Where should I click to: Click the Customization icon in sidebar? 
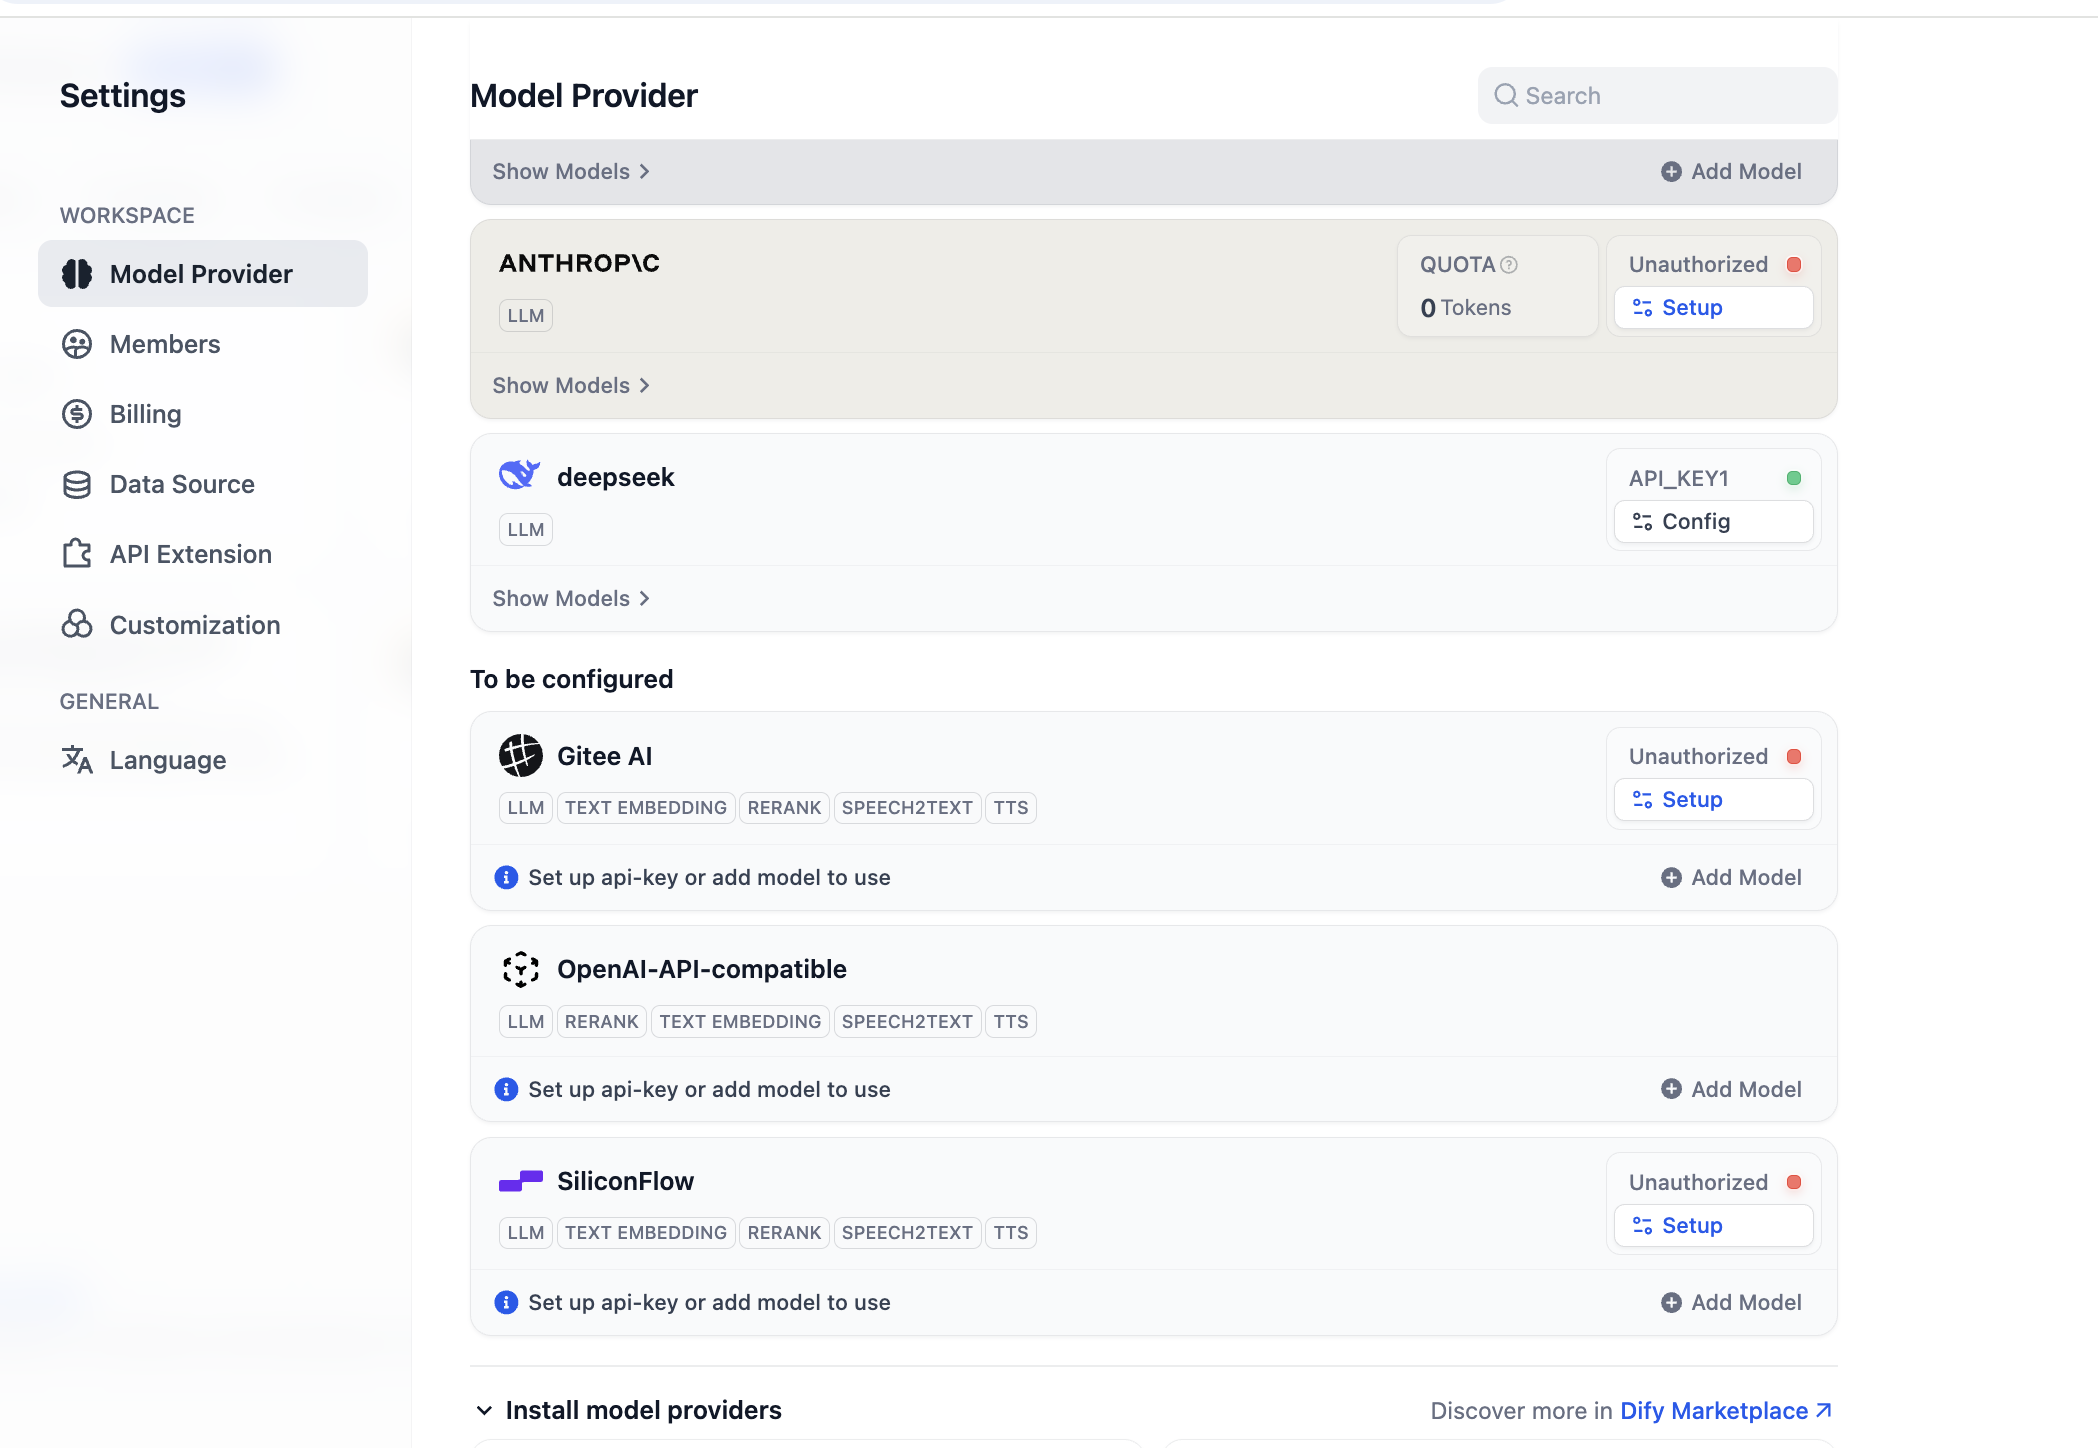coord(77,624)
